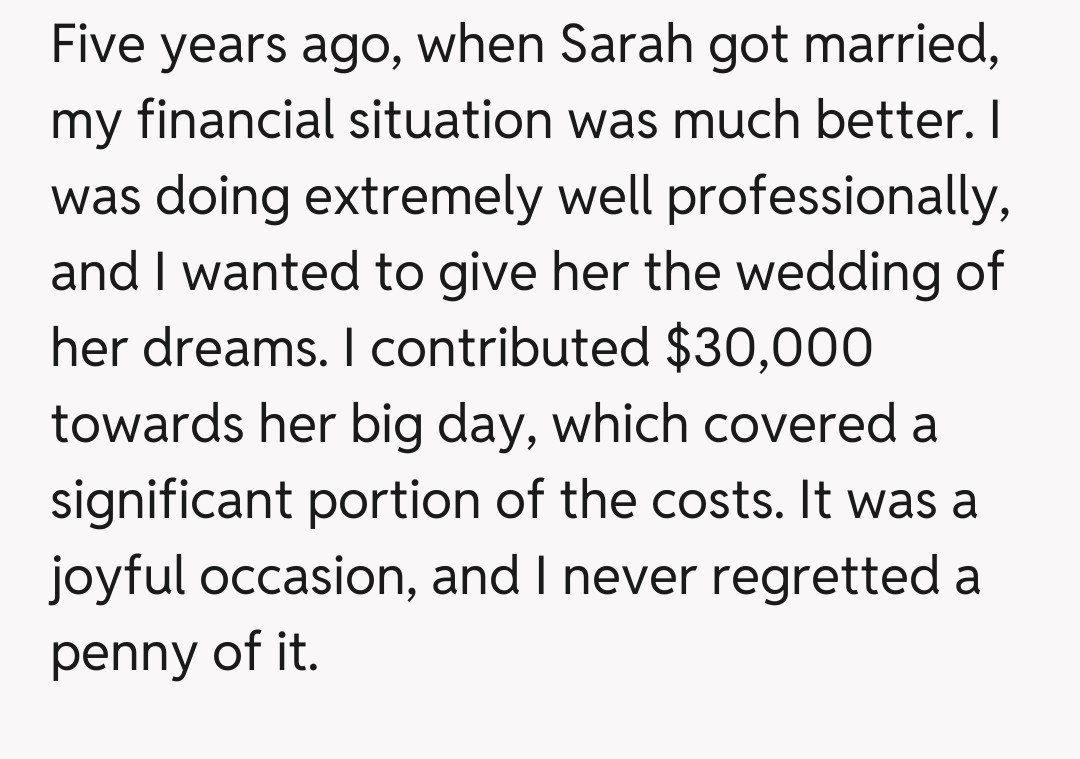Click the word "professionally"
This screenshot has height=759, width=1080.
coord(836,198)
